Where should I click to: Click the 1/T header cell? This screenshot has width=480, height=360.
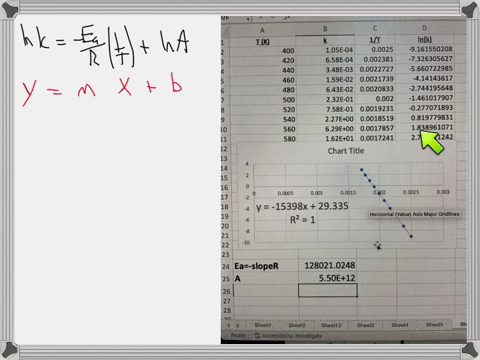[x=375, y=40]
